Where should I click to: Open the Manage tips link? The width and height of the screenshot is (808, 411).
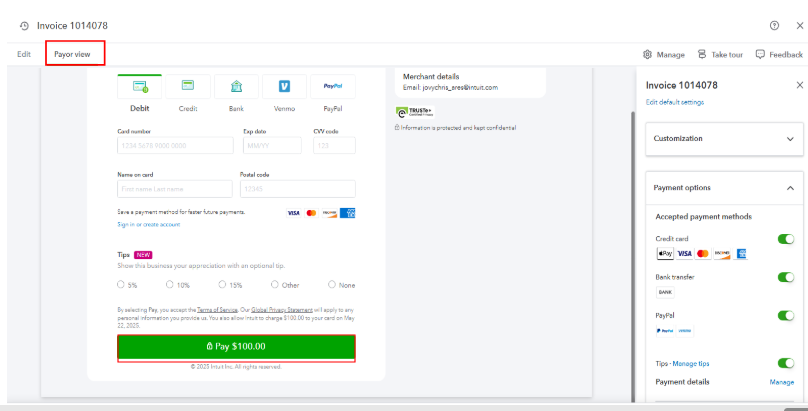coord(691,364)
